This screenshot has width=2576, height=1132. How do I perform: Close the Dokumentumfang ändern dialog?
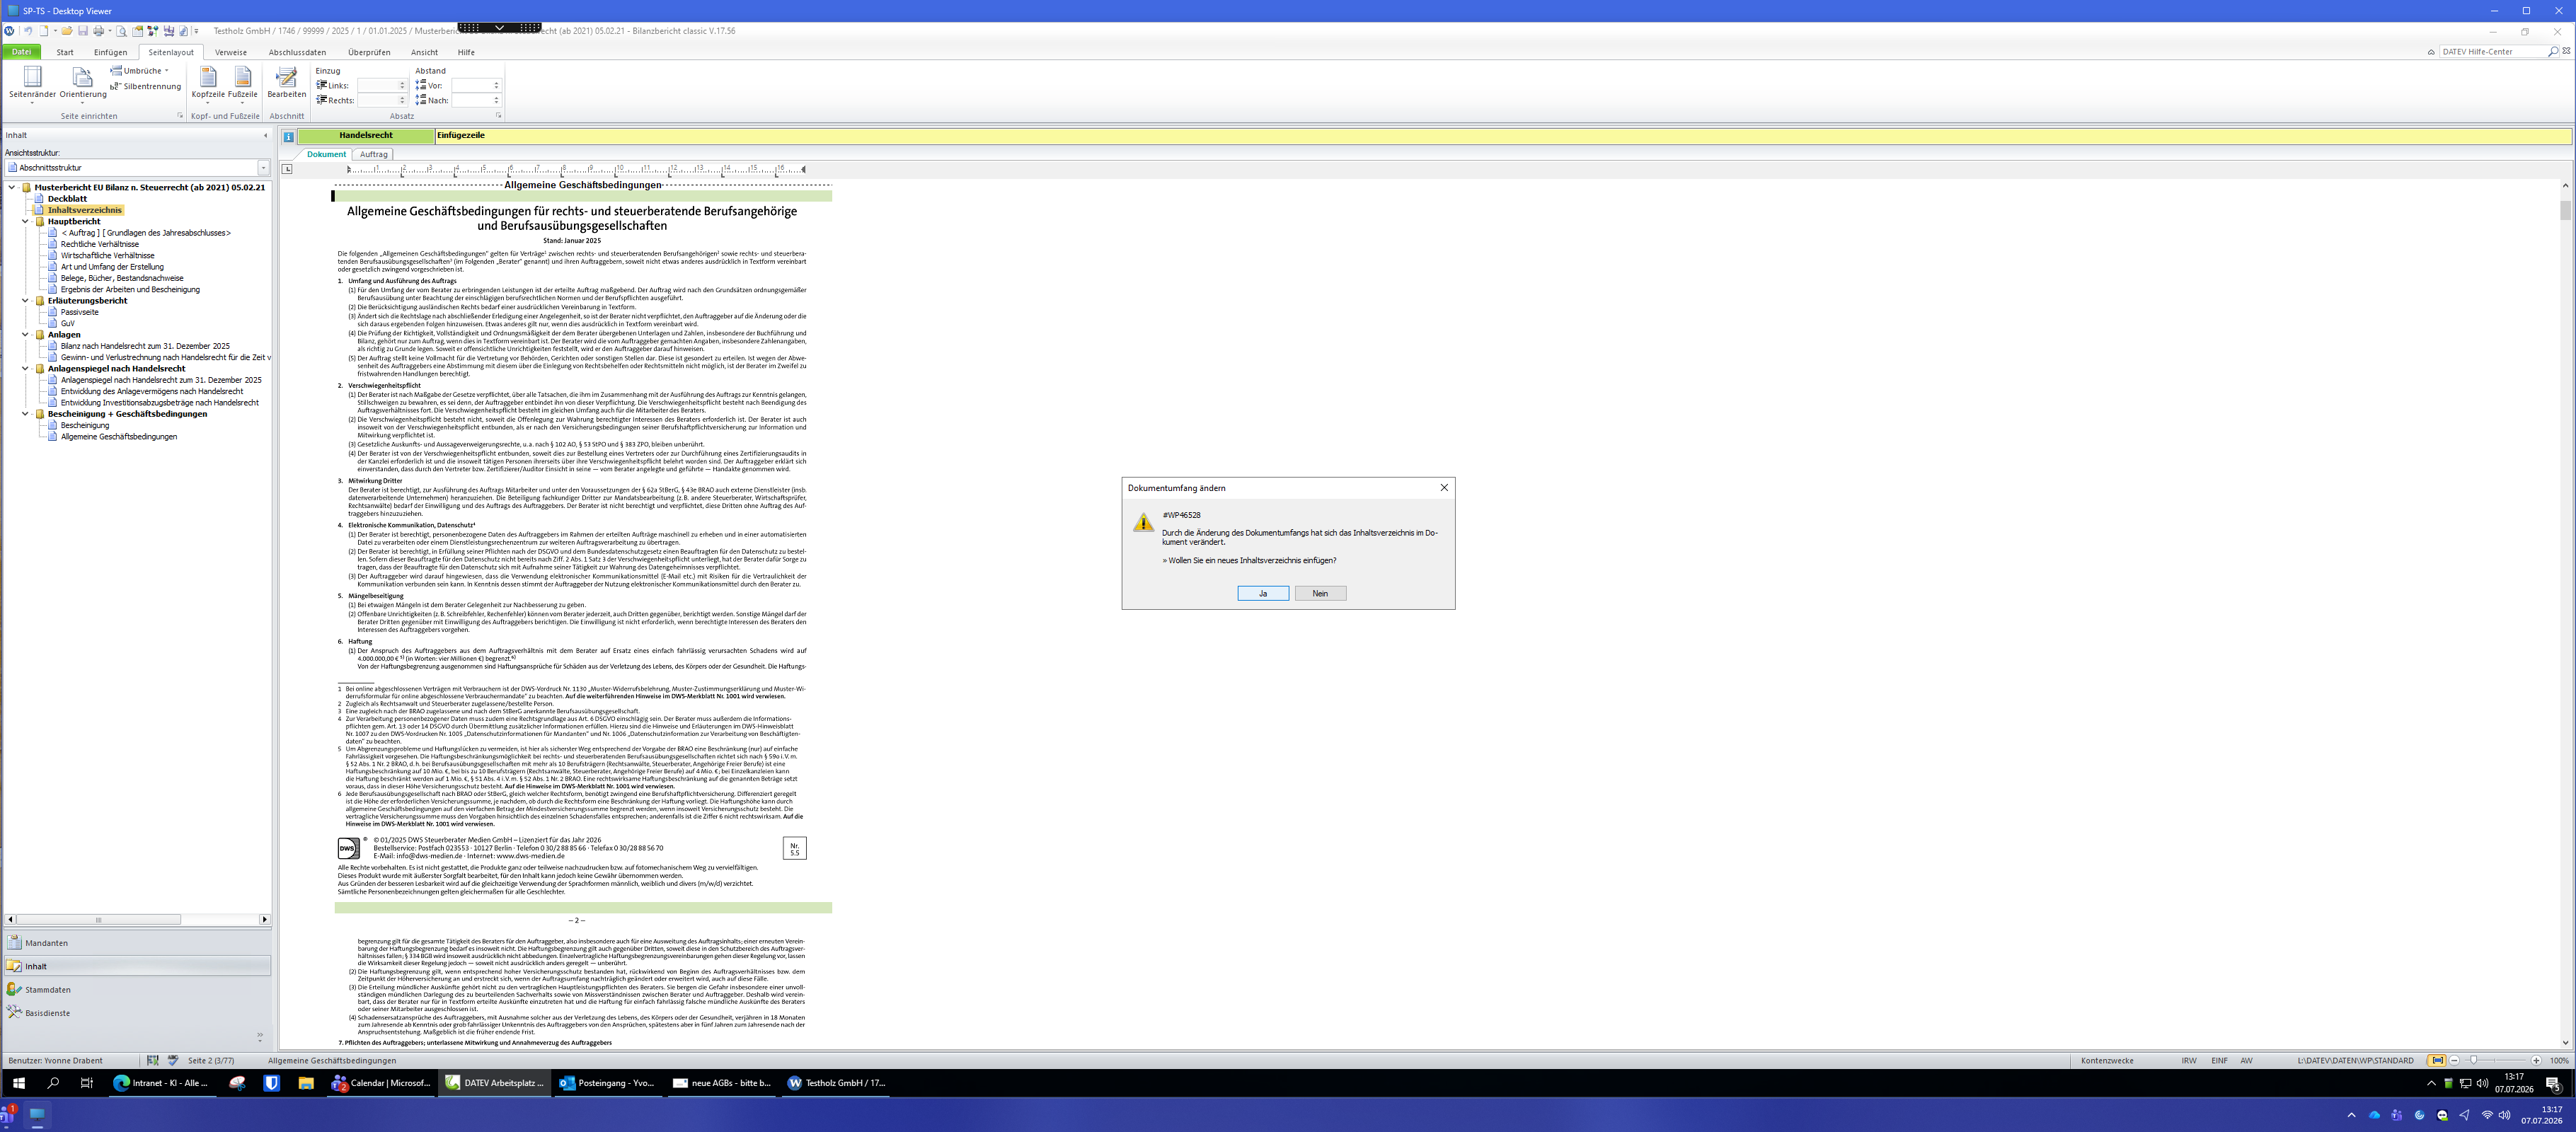point(1443,488)
